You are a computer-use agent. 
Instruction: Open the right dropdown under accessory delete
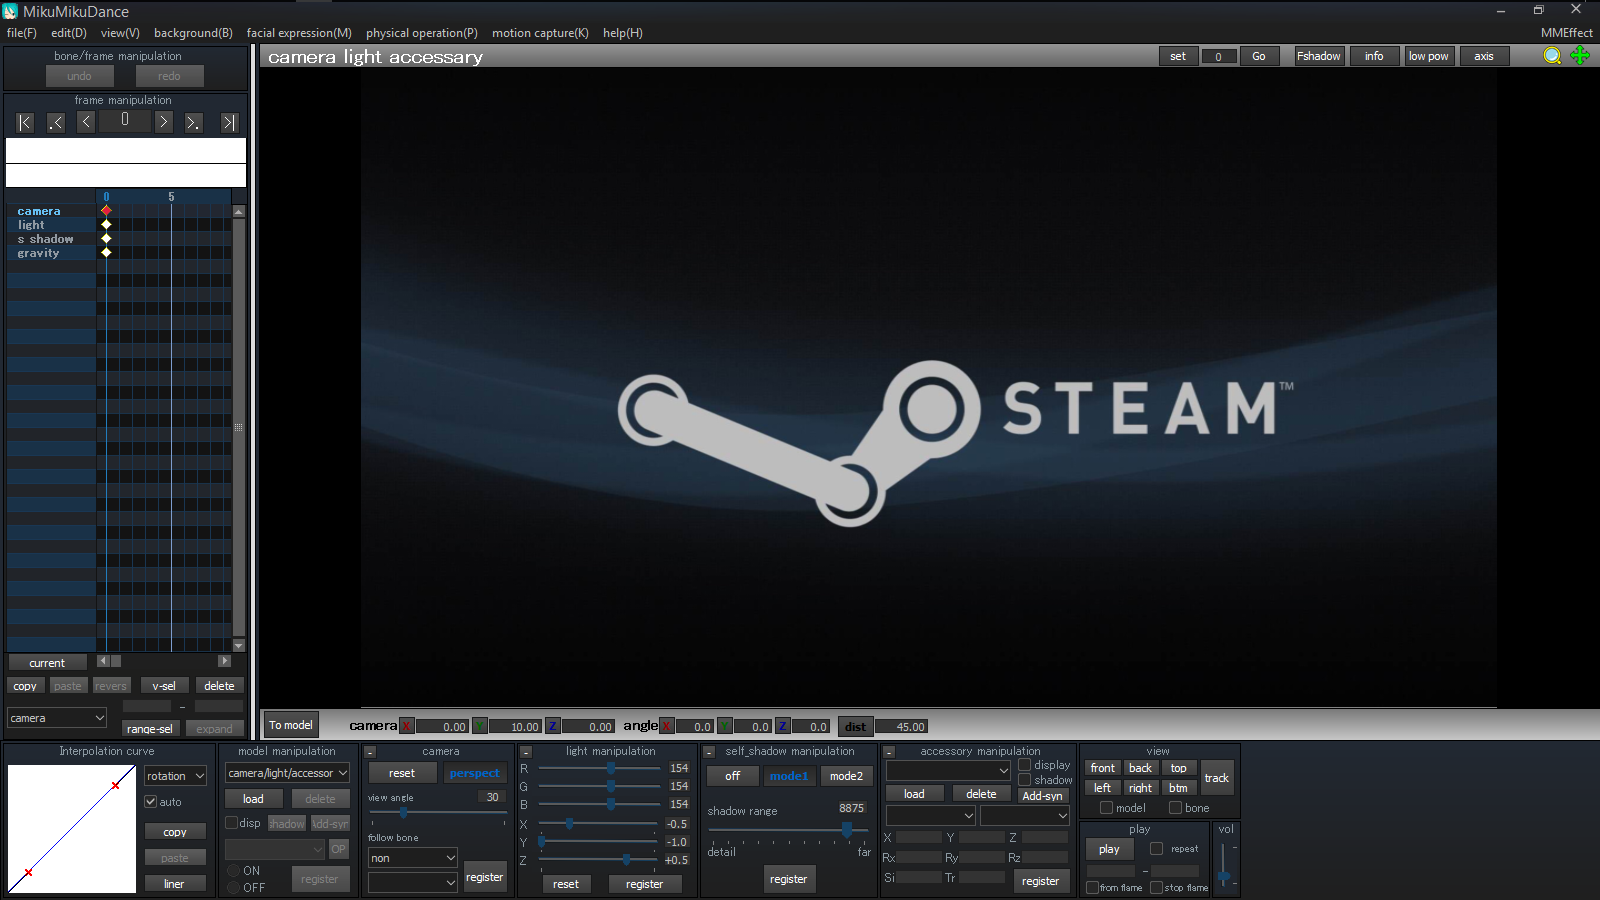1025,816
